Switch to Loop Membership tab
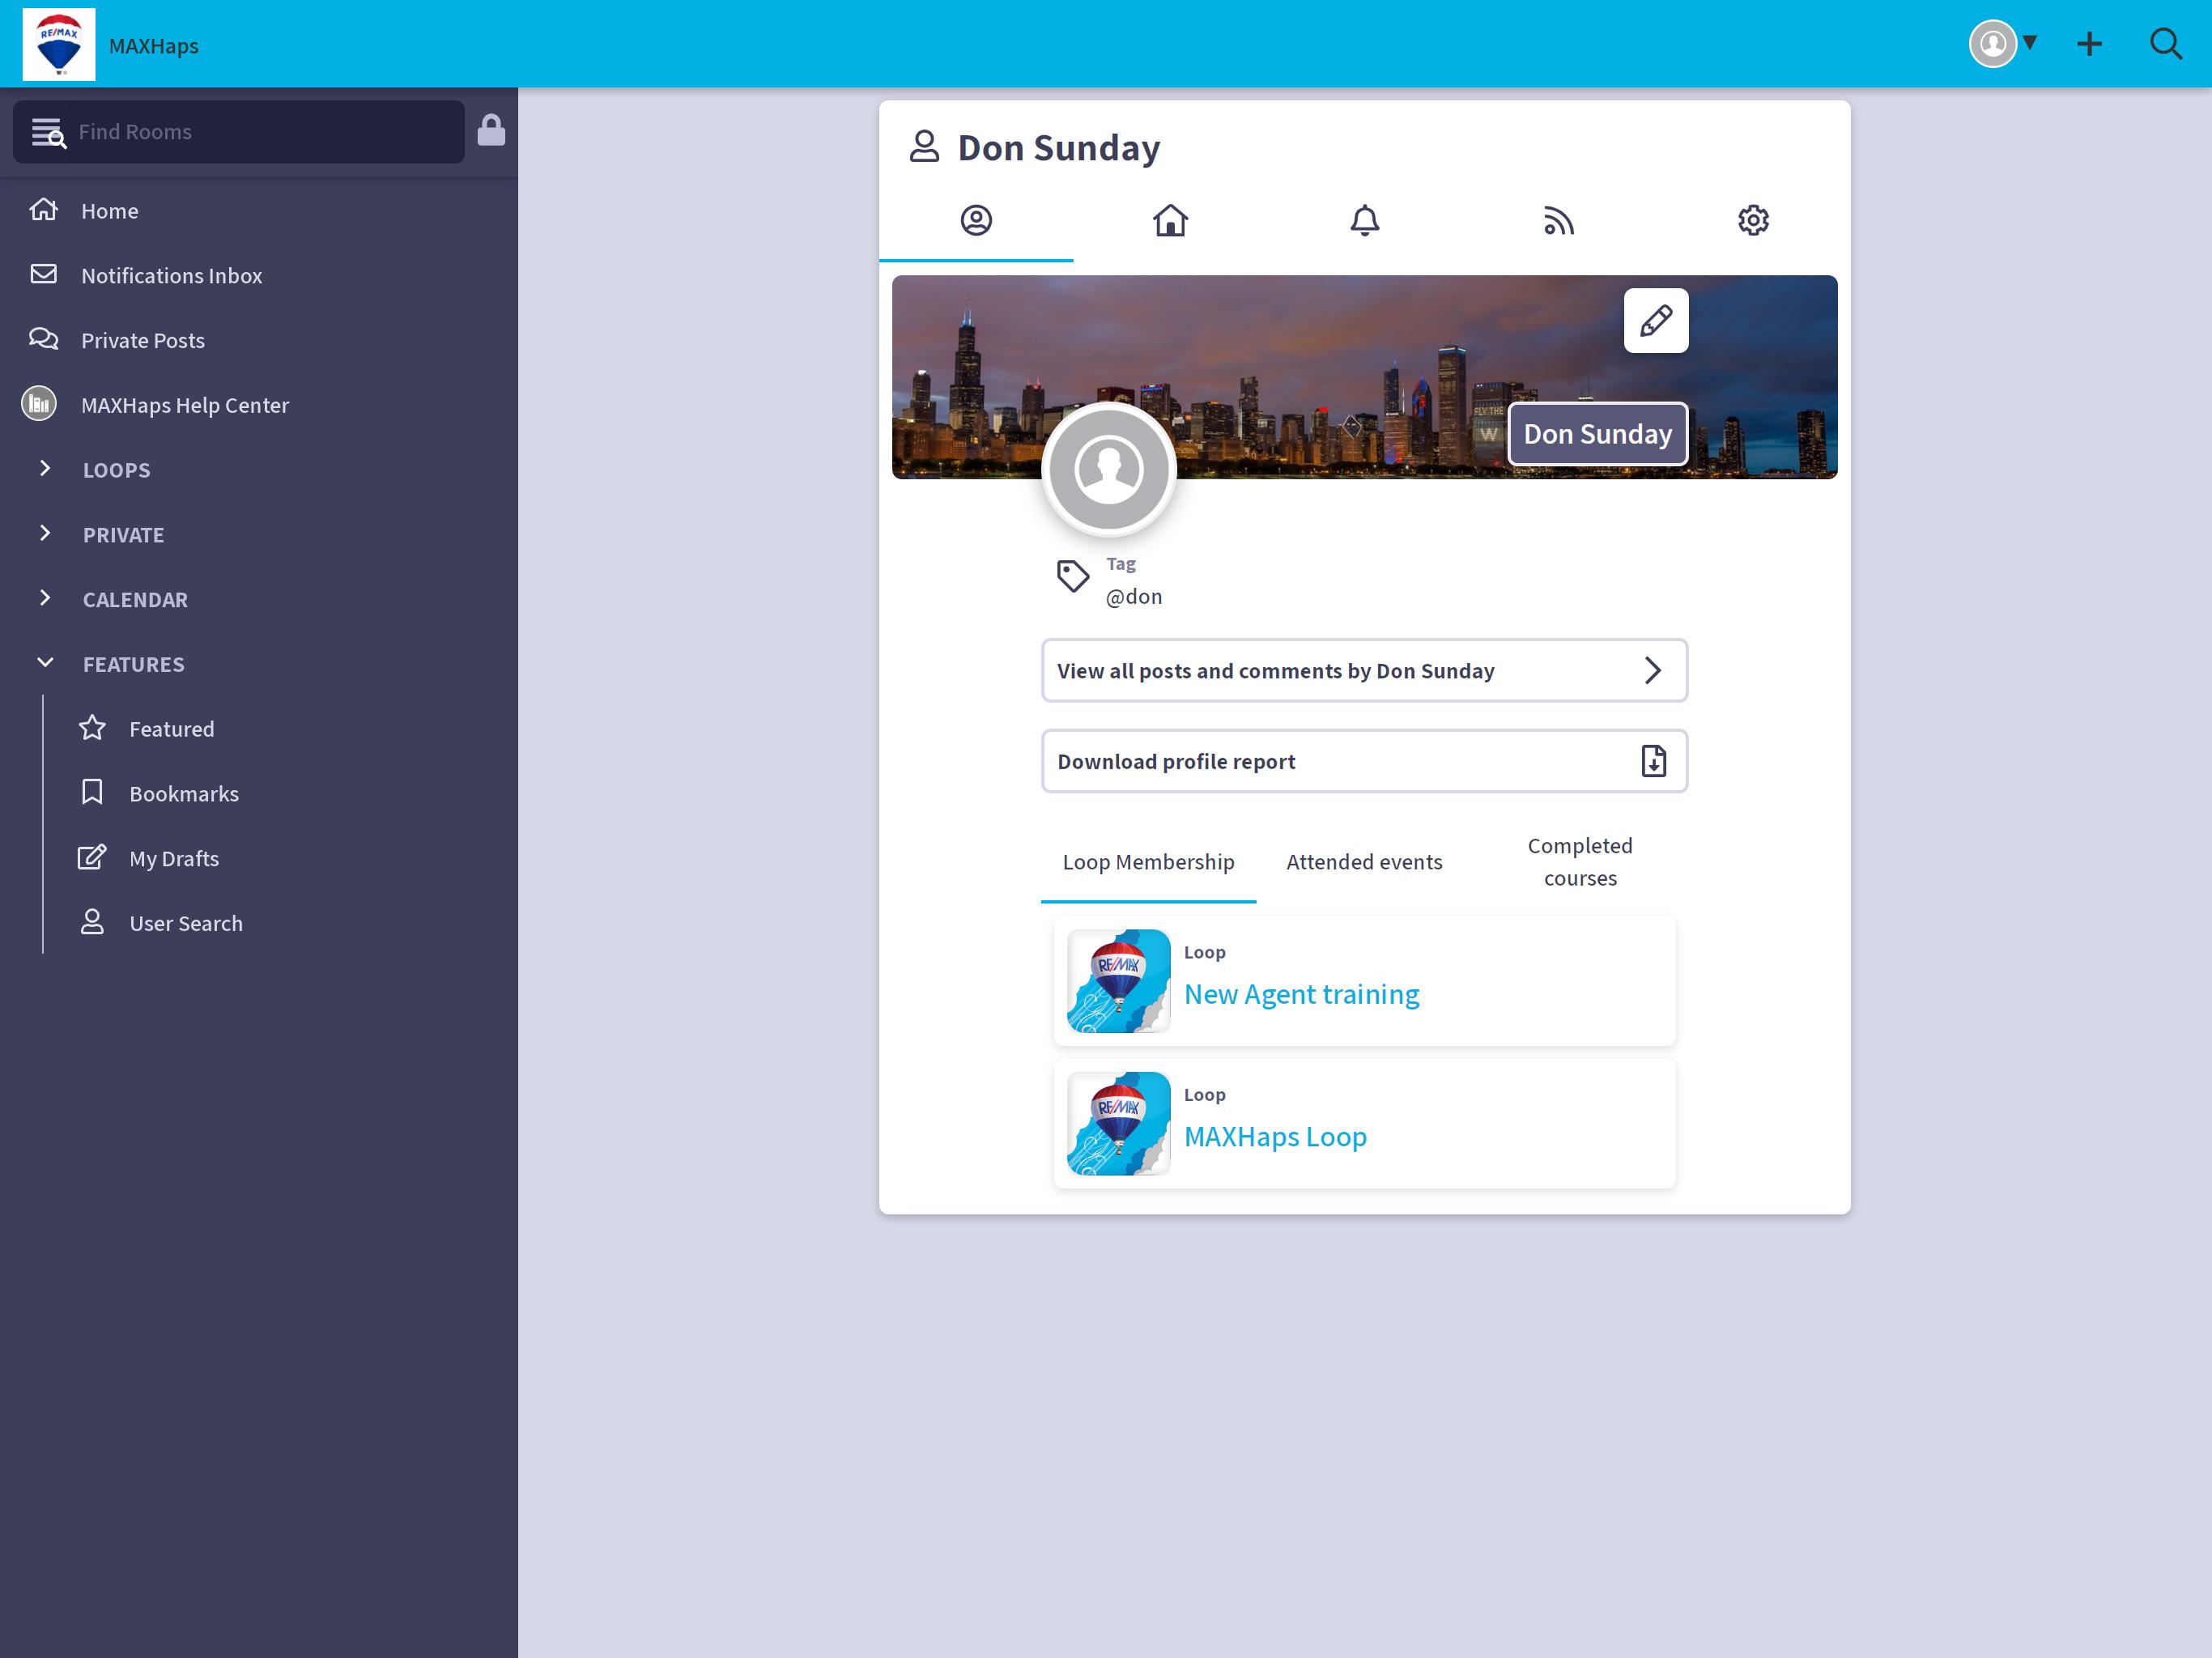Viewport: 2212px width, 1658px height. tap(1148, 862)
